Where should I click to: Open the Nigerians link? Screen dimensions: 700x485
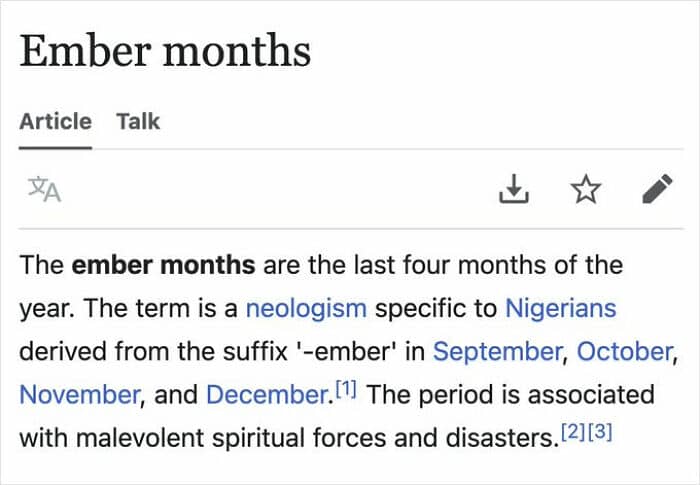(x=560, y=308)
